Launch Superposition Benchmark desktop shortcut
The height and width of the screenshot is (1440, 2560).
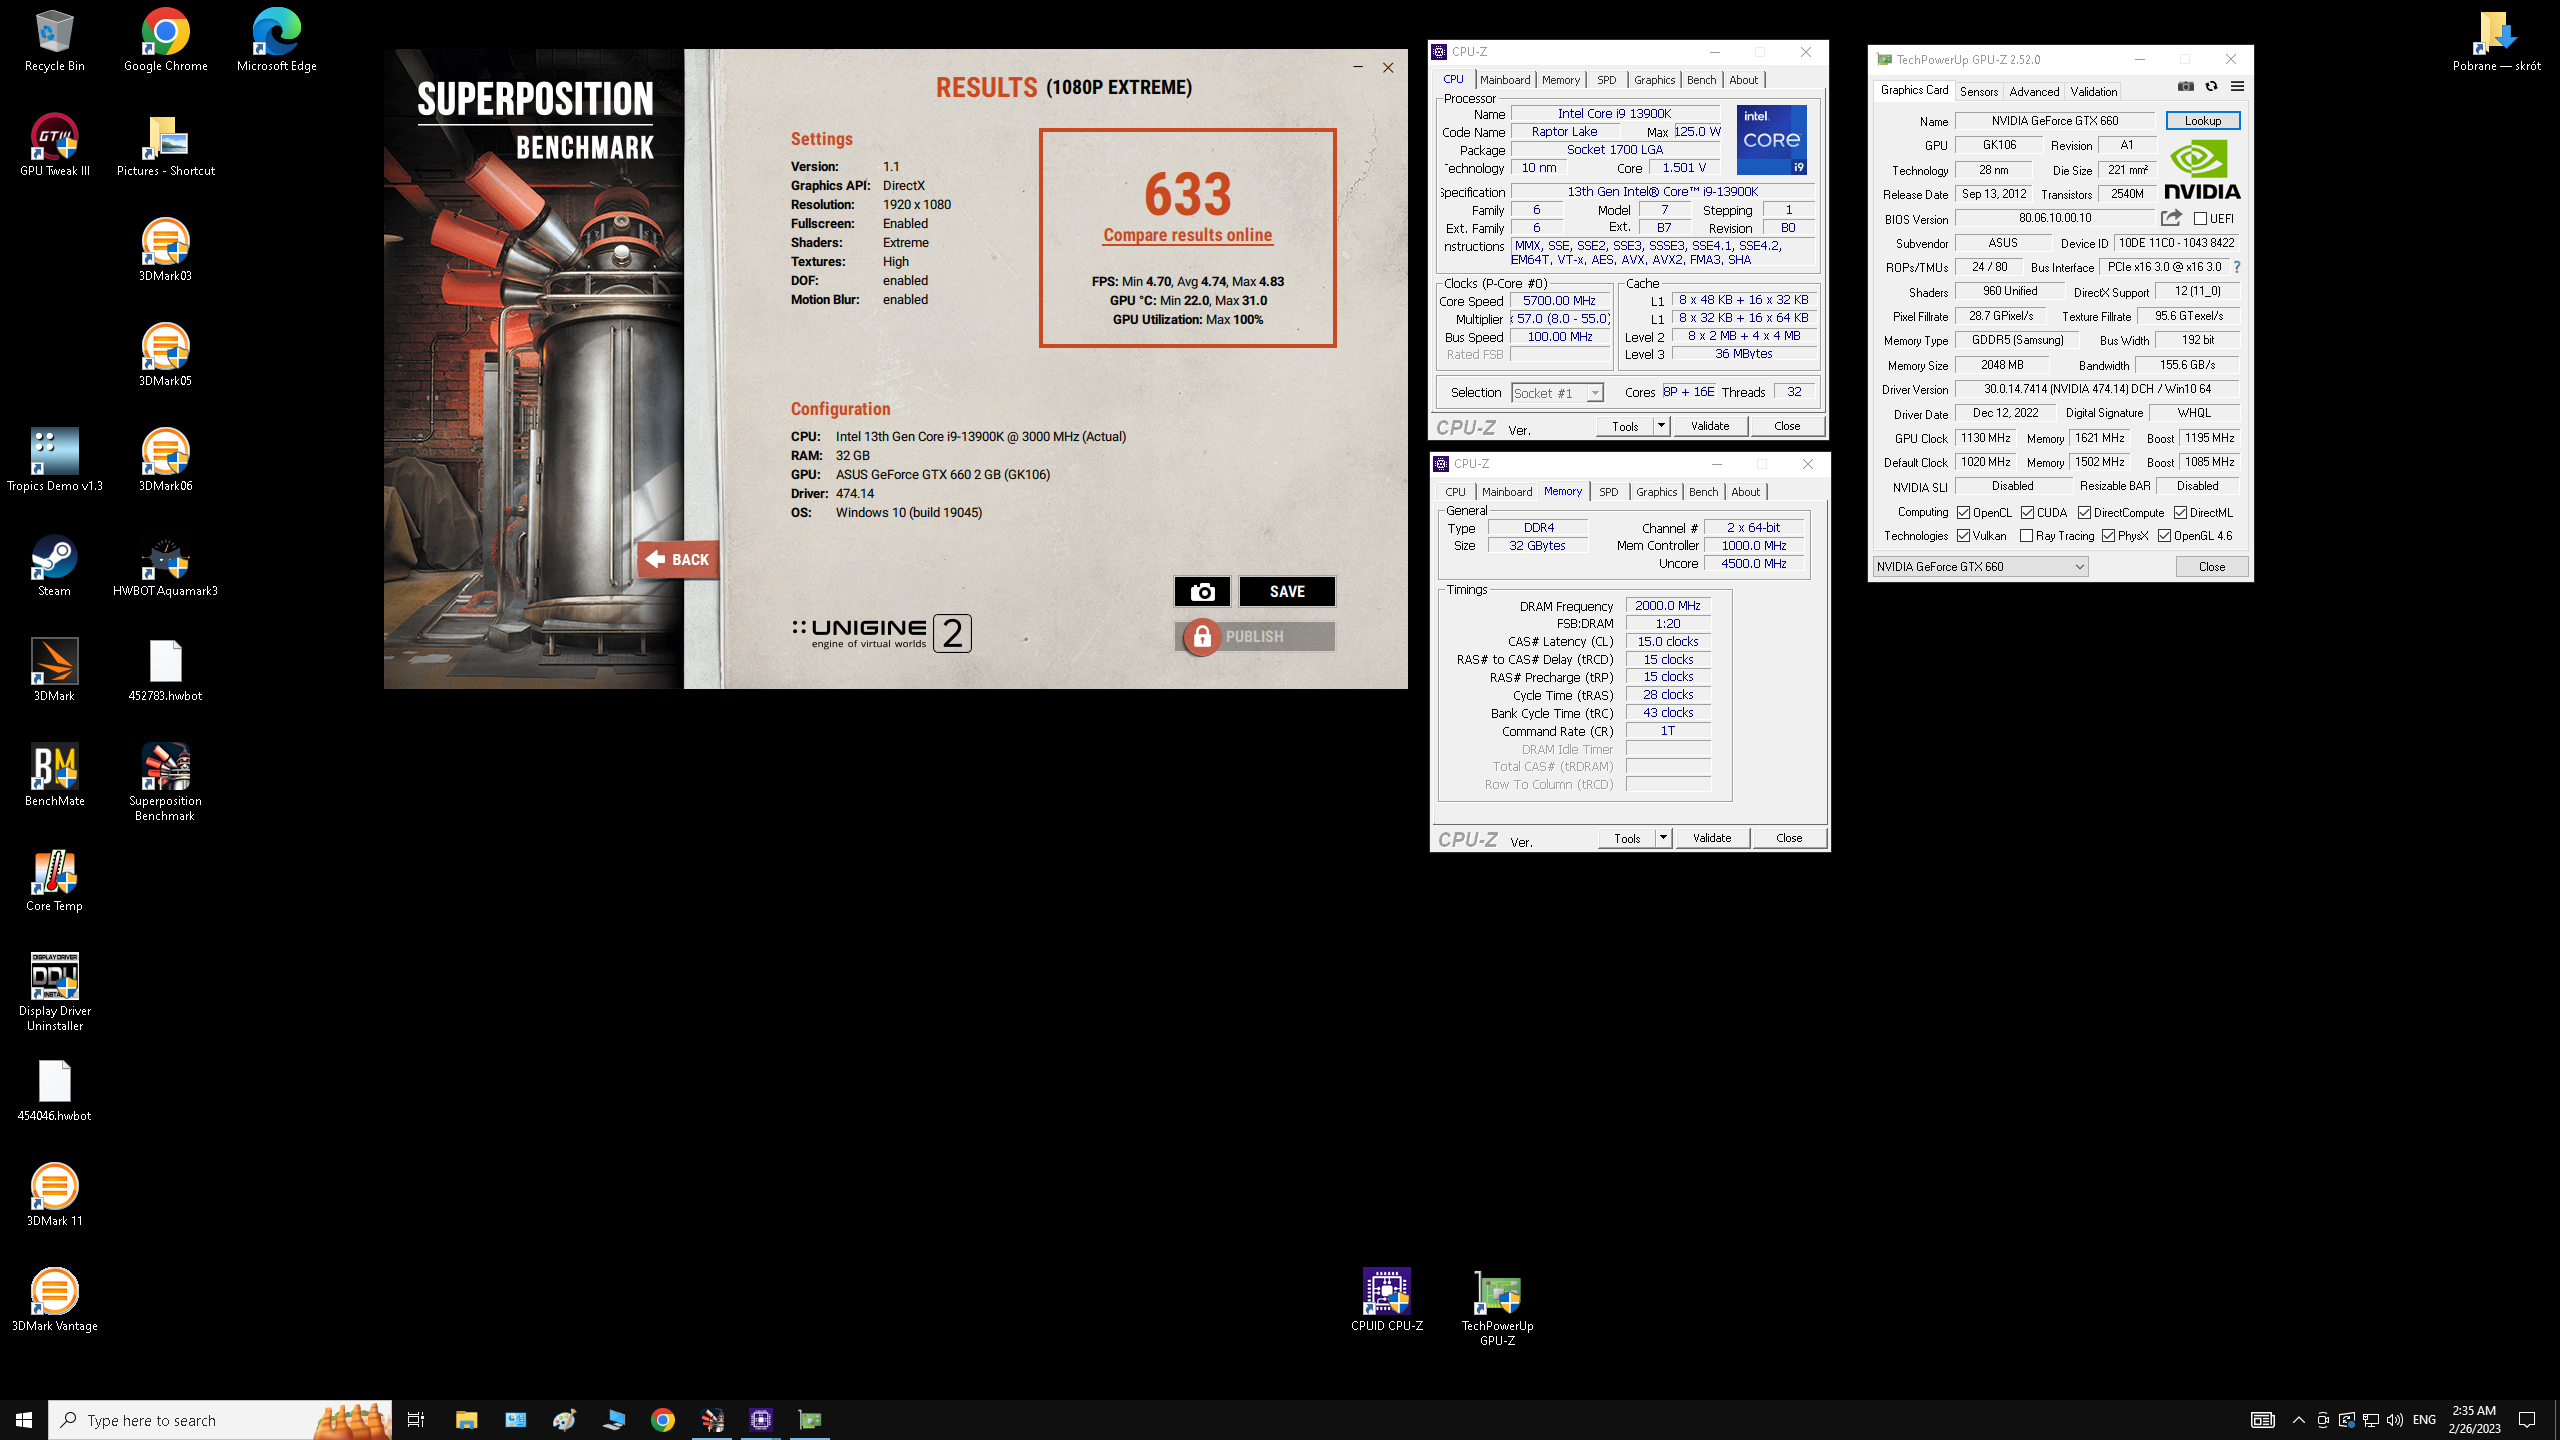(165, 782)
